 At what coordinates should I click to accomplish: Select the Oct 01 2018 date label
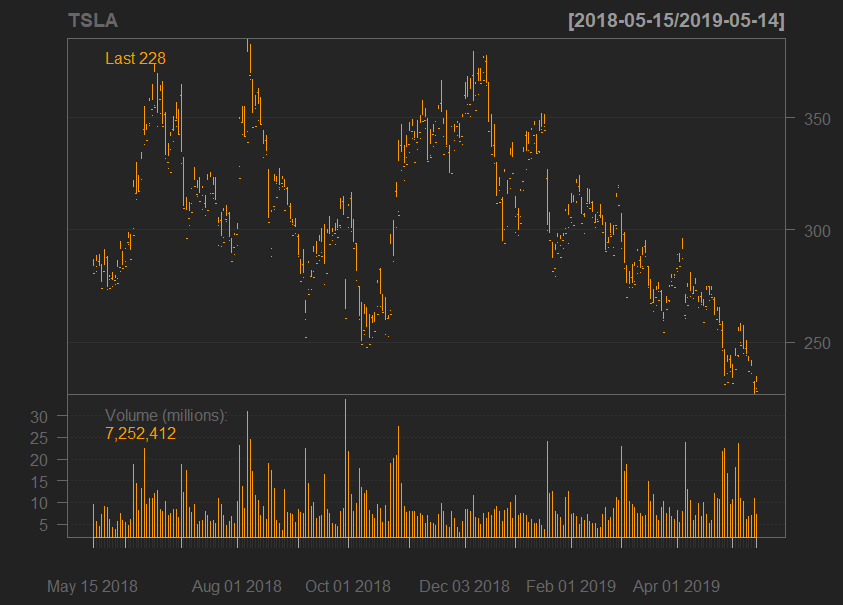pyautogui.click(x=348, y=586)
